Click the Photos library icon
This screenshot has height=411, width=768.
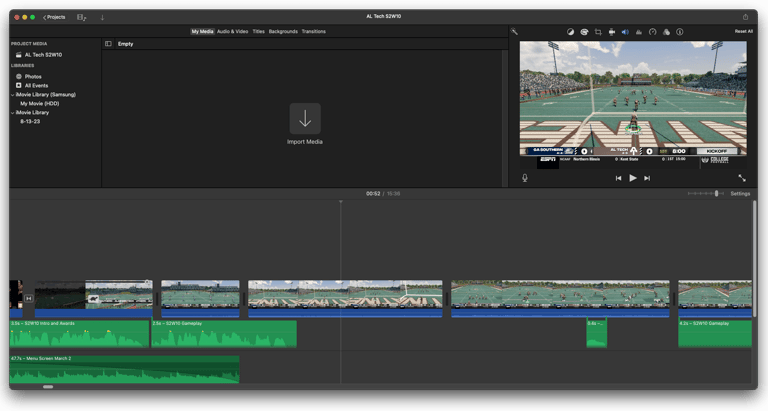(x=19, y=76)
